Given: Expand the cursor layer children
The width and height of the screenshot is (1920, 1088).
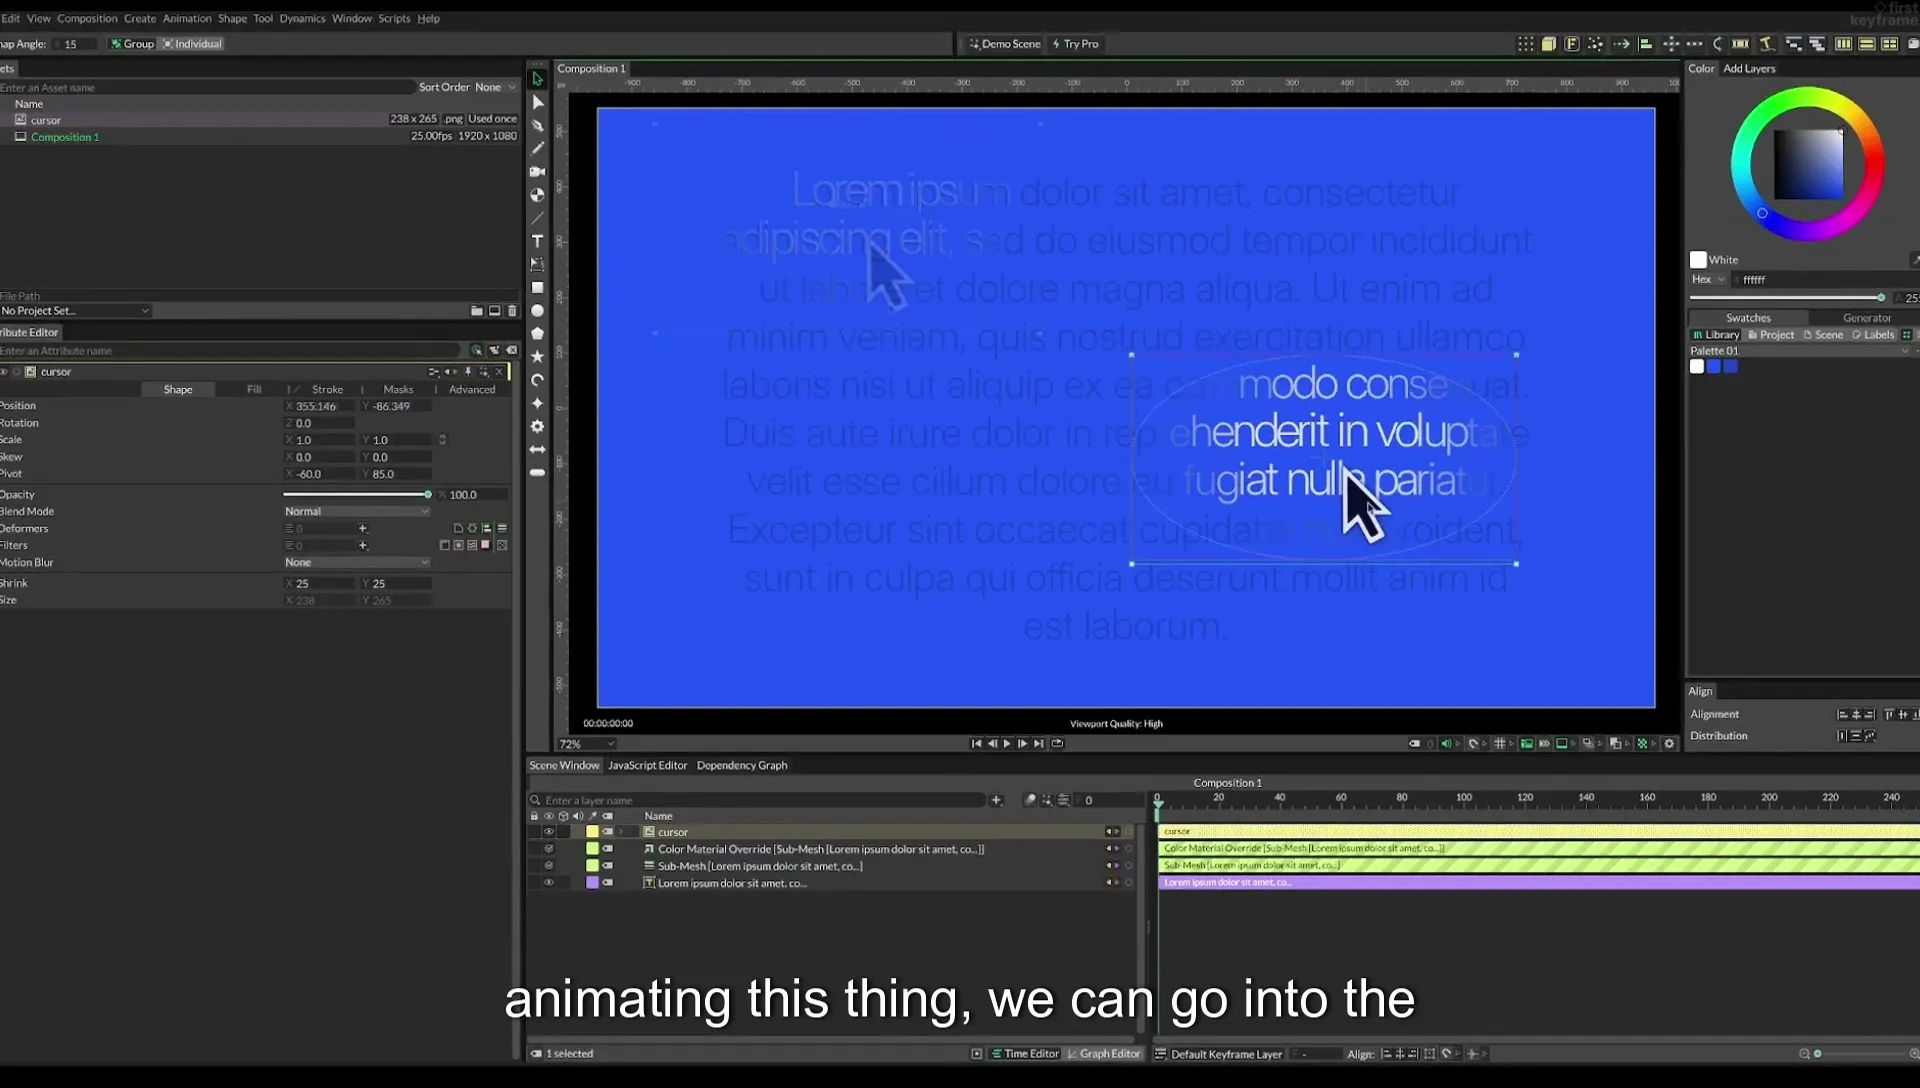Looking at the screenshot, I should (x=622, y=832).
